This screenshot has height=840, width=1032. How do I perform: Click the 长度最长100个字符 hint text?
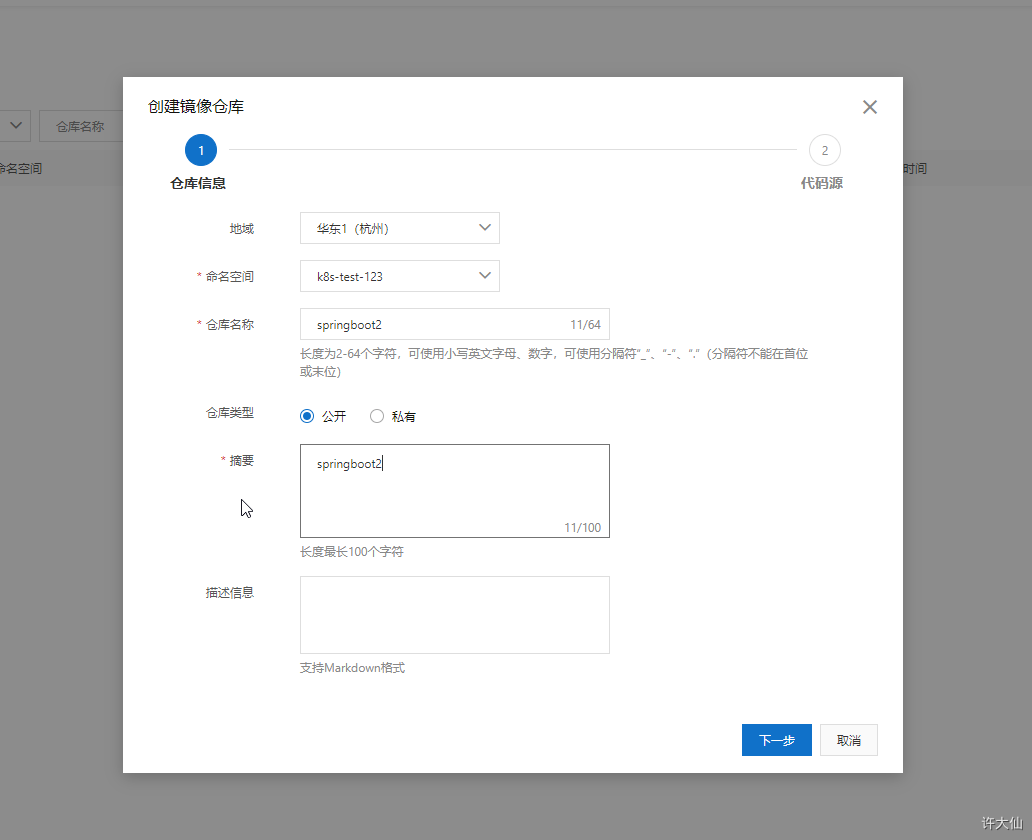pos(351,552)
